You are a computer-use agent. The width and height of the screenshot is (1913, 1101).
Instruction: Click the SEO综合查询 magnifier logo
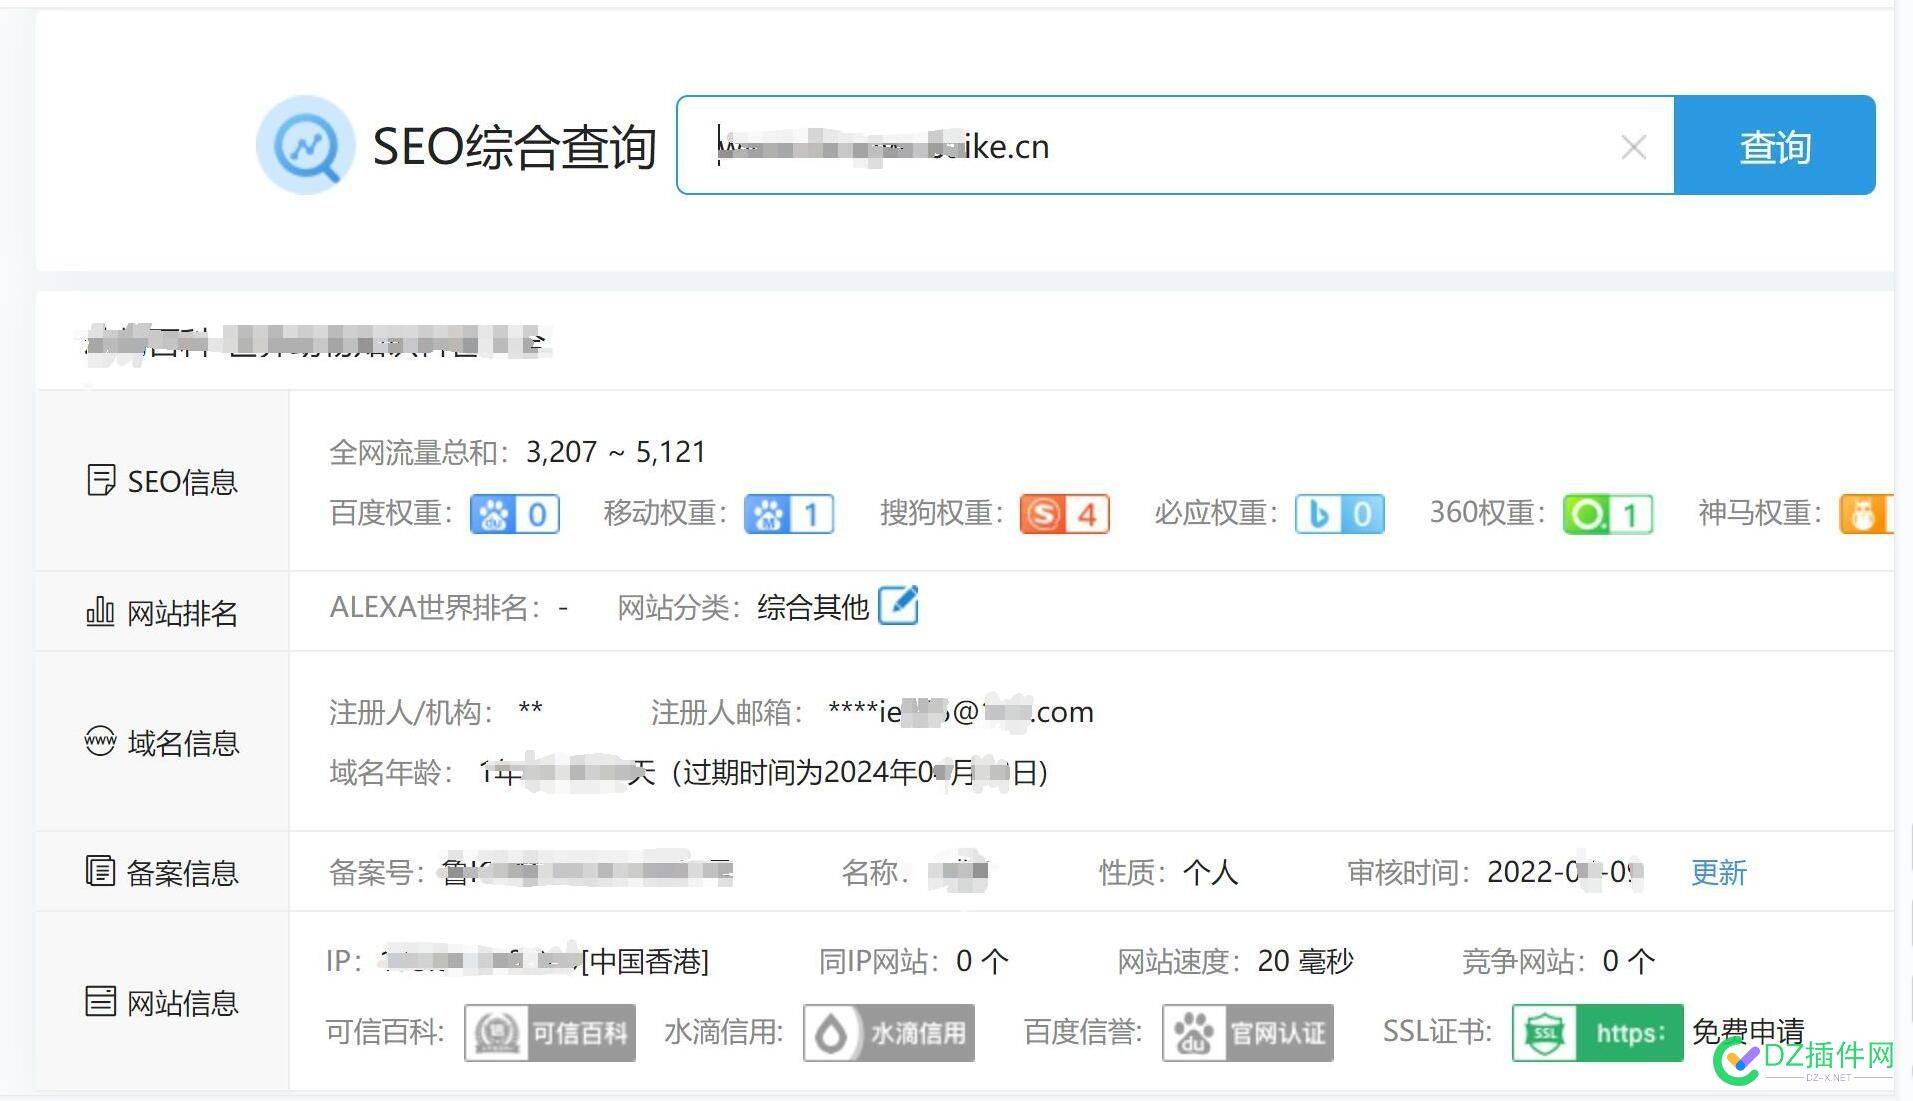point(306,146)
